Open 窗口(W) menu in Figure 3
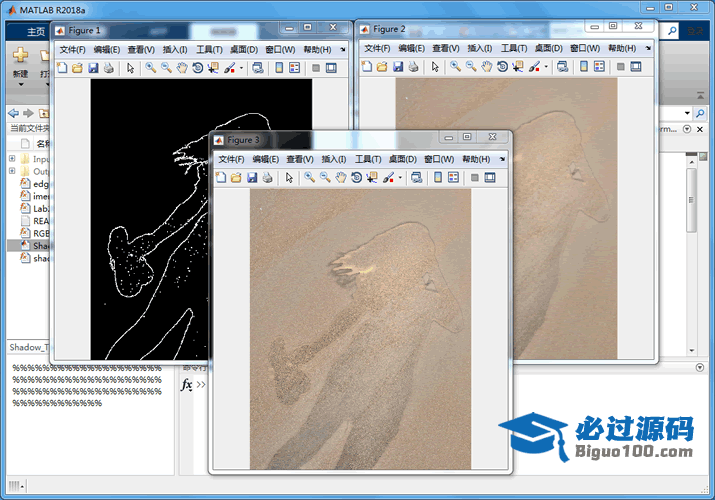This screenshot has height=500, width=715. coord(439,159)
